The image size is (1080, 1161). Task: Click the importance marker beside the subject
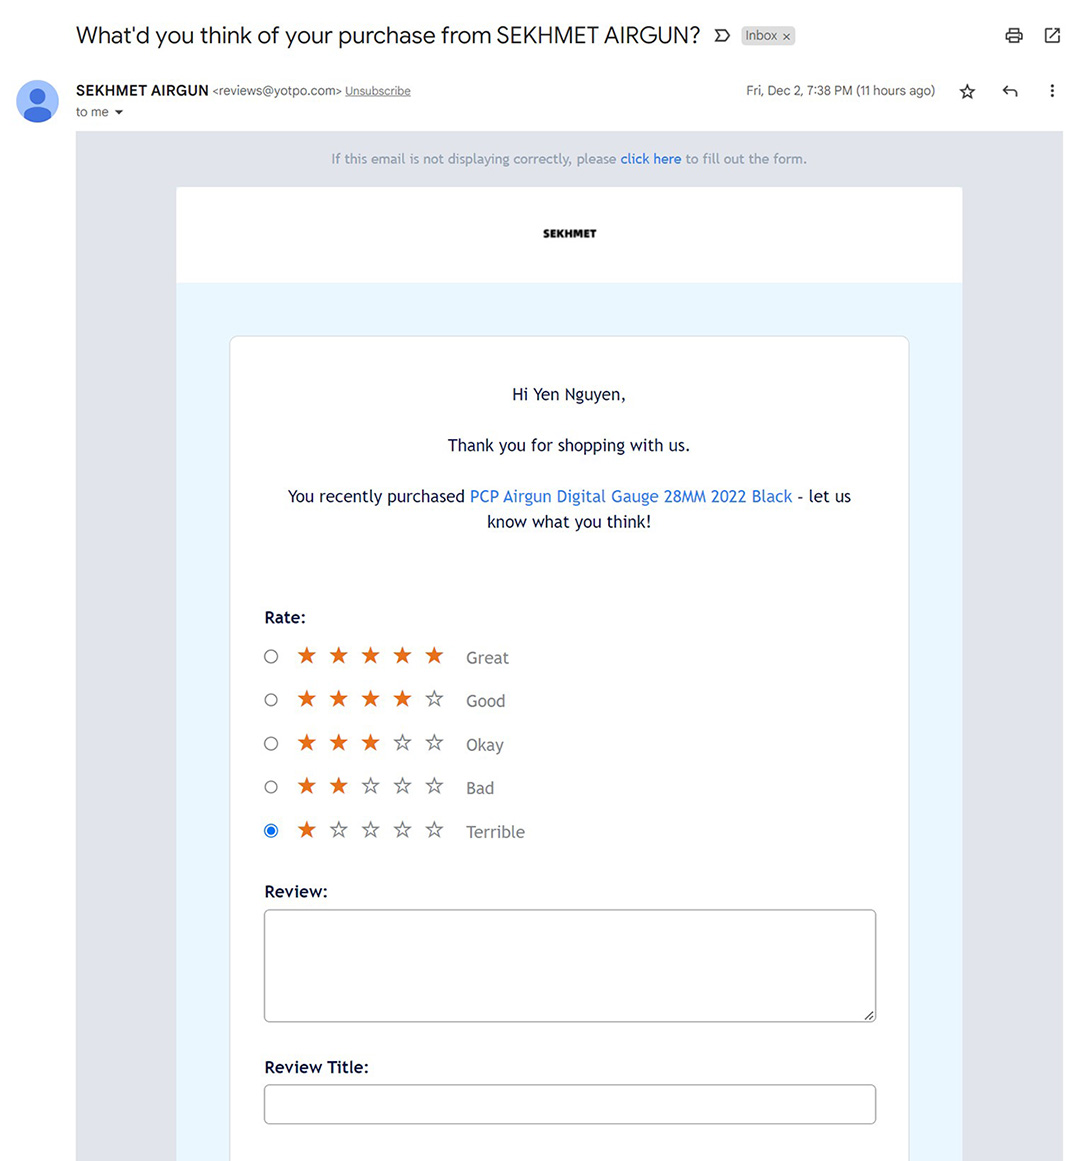pyautogui.click(x=722, y=36)
